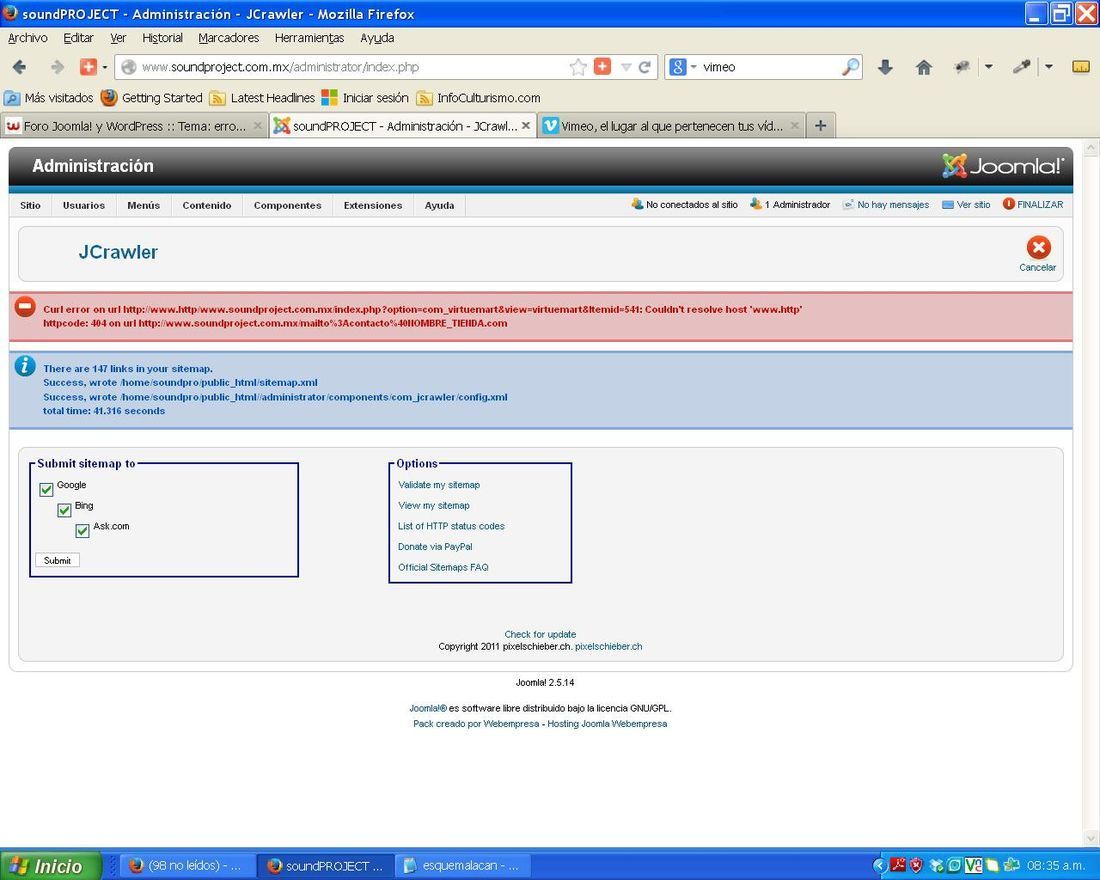Open the Latest Headlines feed bookmark
The height and width of the screenshot is (880, 1100).
262,98
